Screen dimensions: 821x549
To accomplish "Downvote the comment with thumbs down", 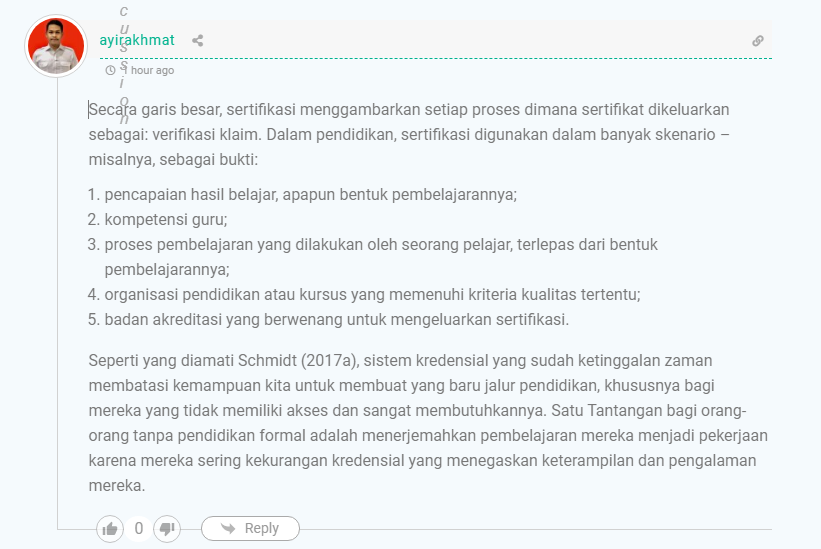I will (x=167, y=529).
